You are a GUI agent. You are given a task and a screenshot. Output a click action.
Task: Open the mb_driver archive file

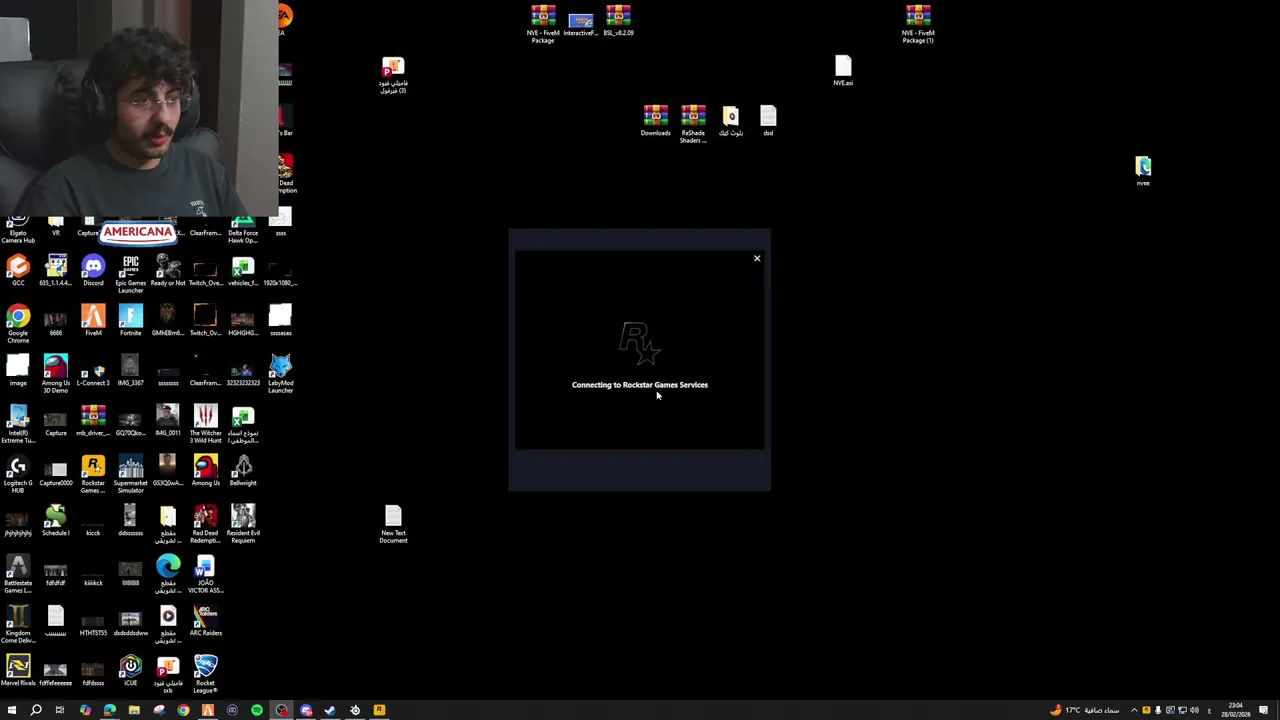pyautogui.click(x=93, y=421)
